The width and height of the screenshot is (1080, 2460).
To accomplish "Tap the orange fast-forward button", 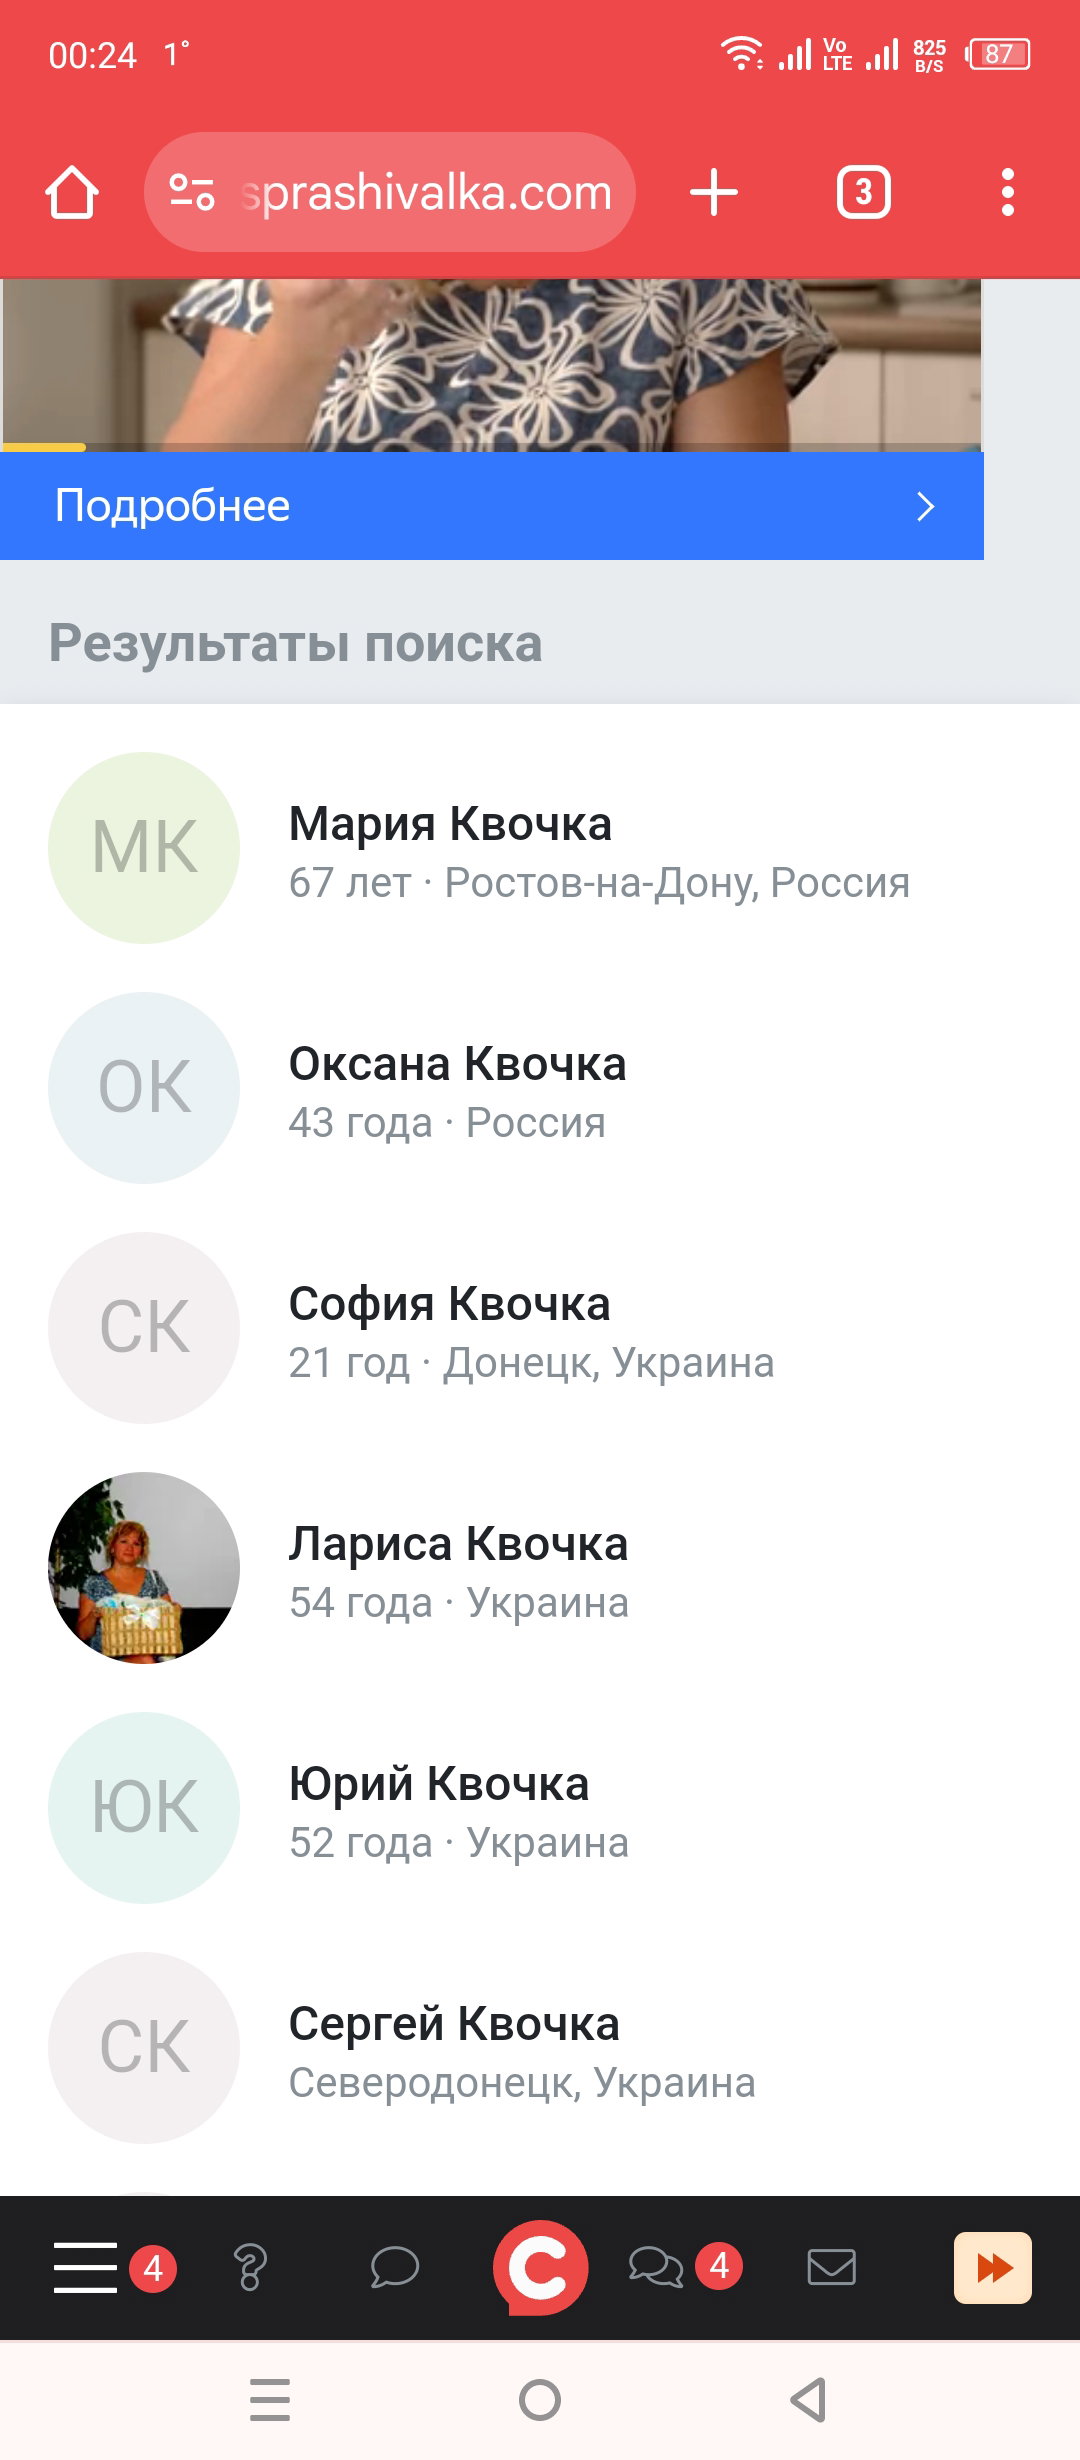I will coord(993,2267).
